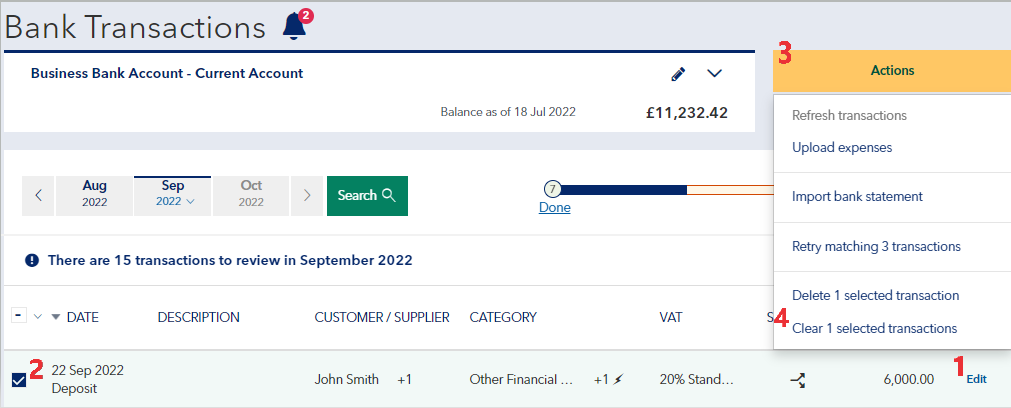
Task: Open the bulk selection chevron dropdown
Action: pos(38,317)
